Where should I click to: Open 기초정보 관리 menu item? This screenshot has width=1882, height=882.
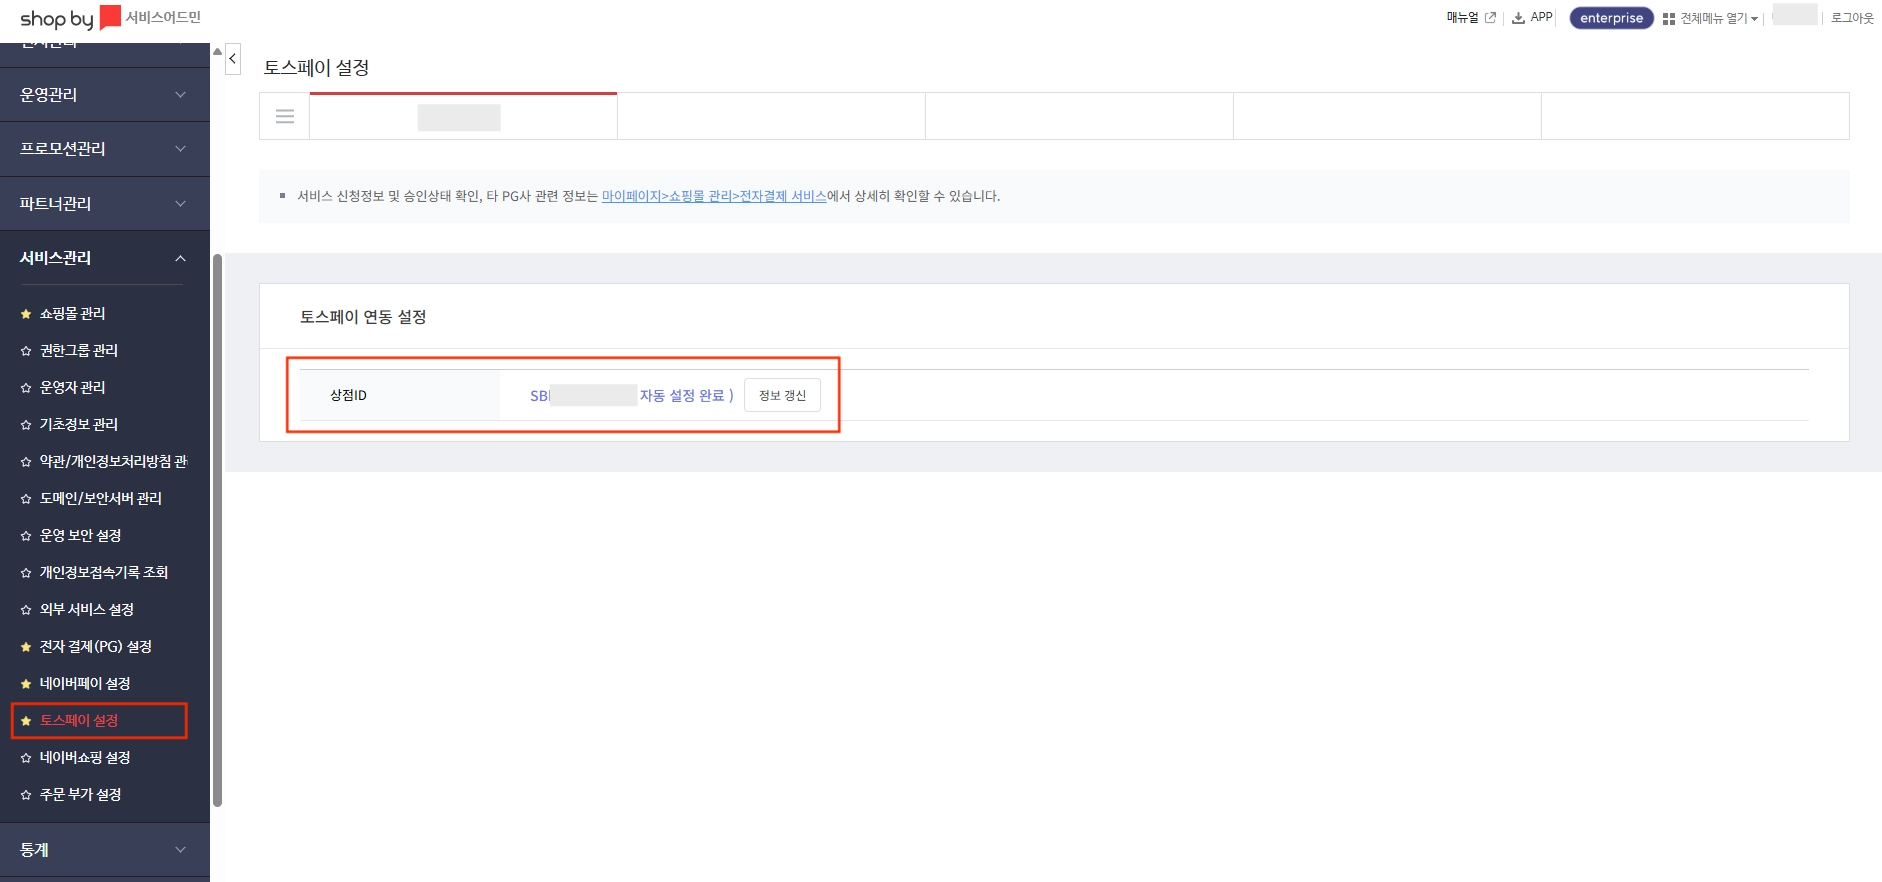[79, 425]
